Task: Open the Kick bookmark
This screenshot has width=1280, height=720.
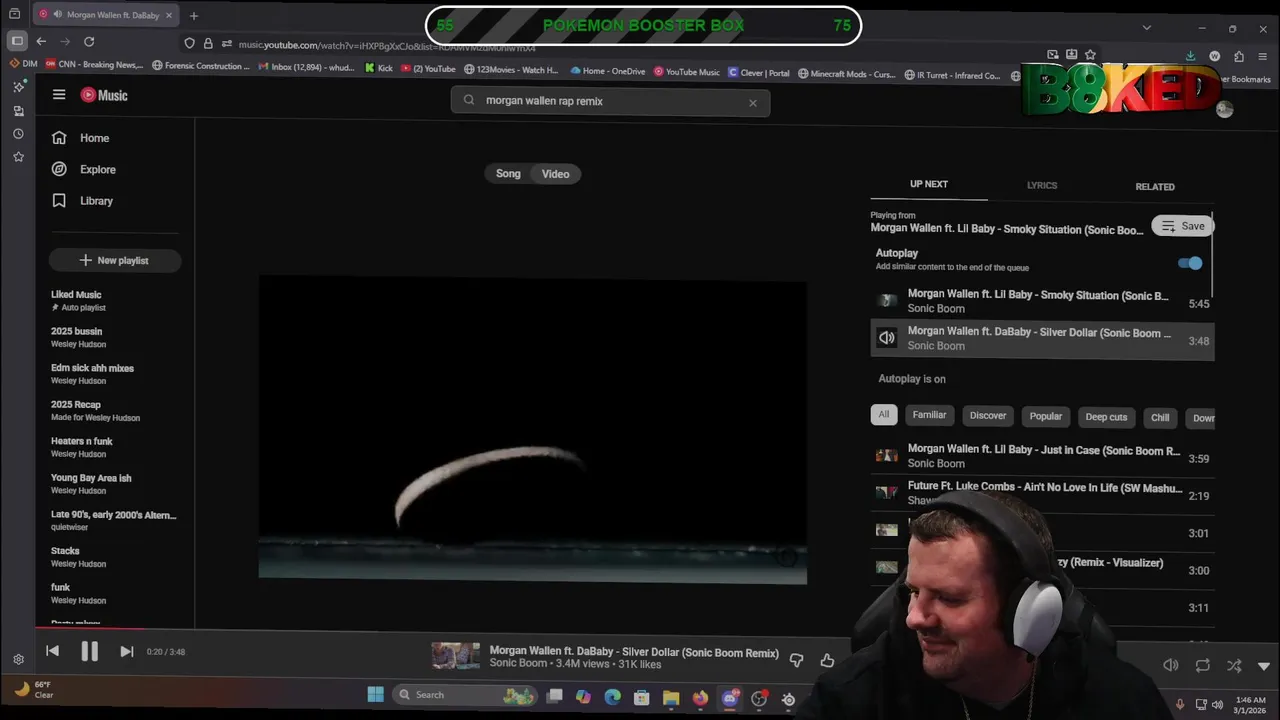Action: (x=378, y=69)
